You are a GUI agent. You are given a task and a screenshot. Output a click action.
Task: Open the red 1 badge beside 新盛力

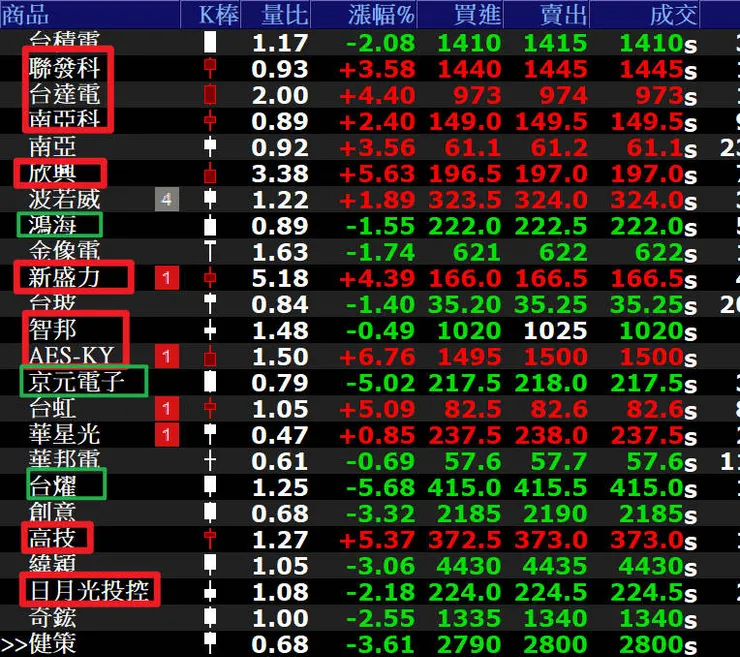[x=167, y=278]
